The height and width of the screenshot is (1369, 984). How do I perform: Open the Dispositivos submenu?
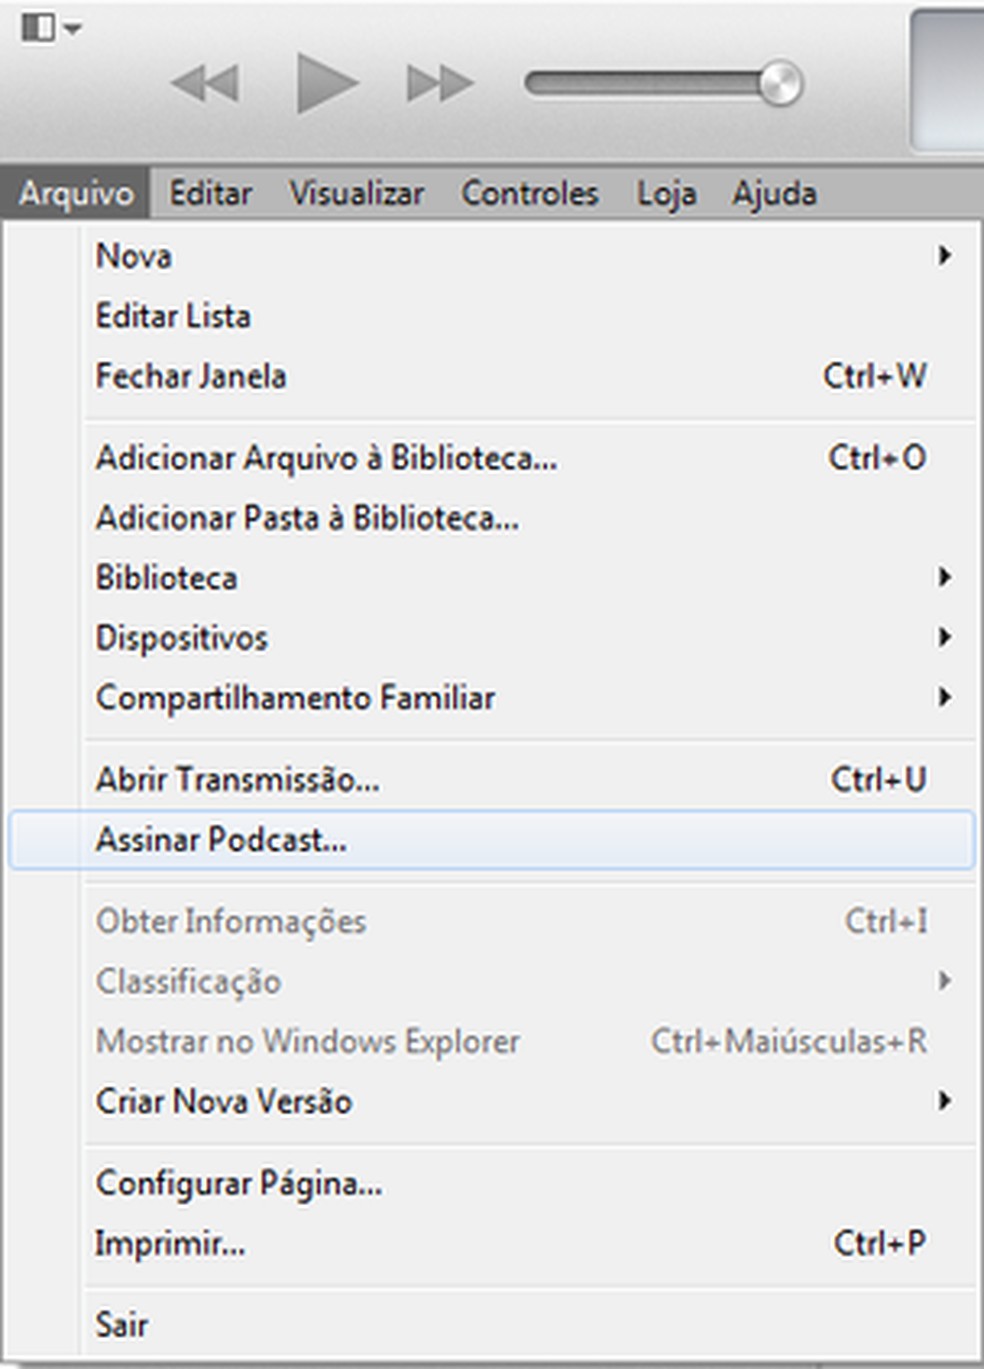(181, 638)
